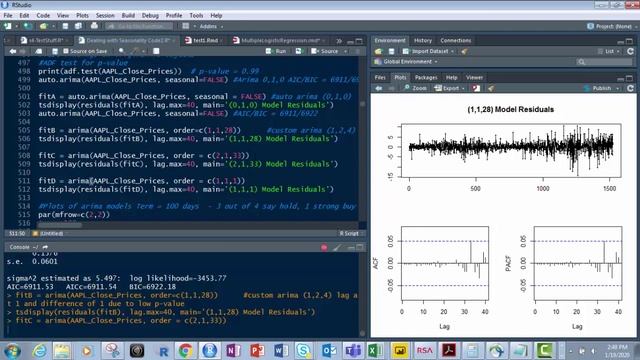Image resolution: width=640 pixels, height=360 pixels.
Task: Refresh the Environment pane
Action: coord(630,51)
